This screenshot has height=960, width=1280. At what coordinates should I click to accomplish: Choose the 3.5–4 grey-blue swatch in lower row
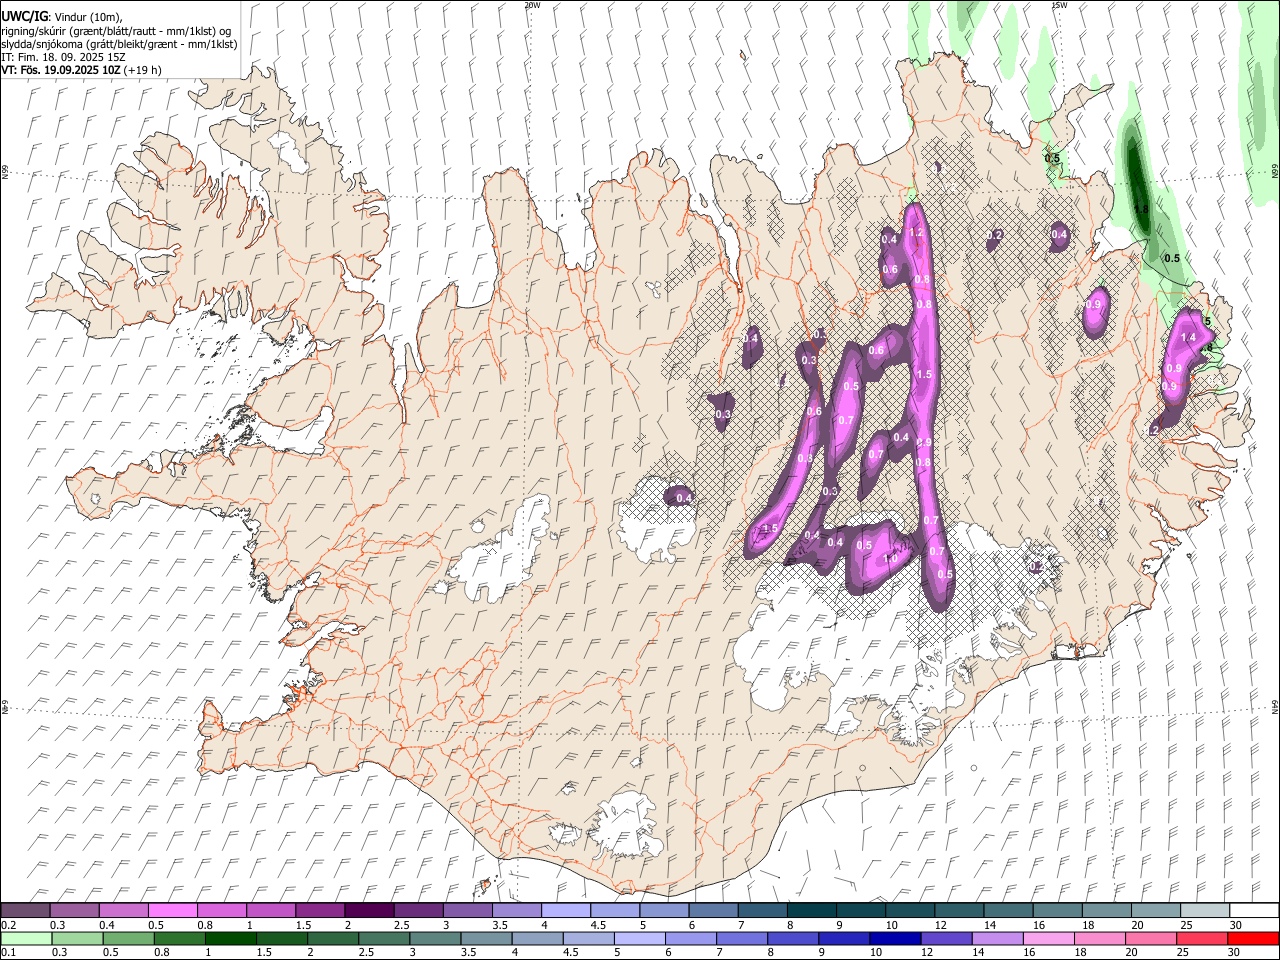click(486, 939)
